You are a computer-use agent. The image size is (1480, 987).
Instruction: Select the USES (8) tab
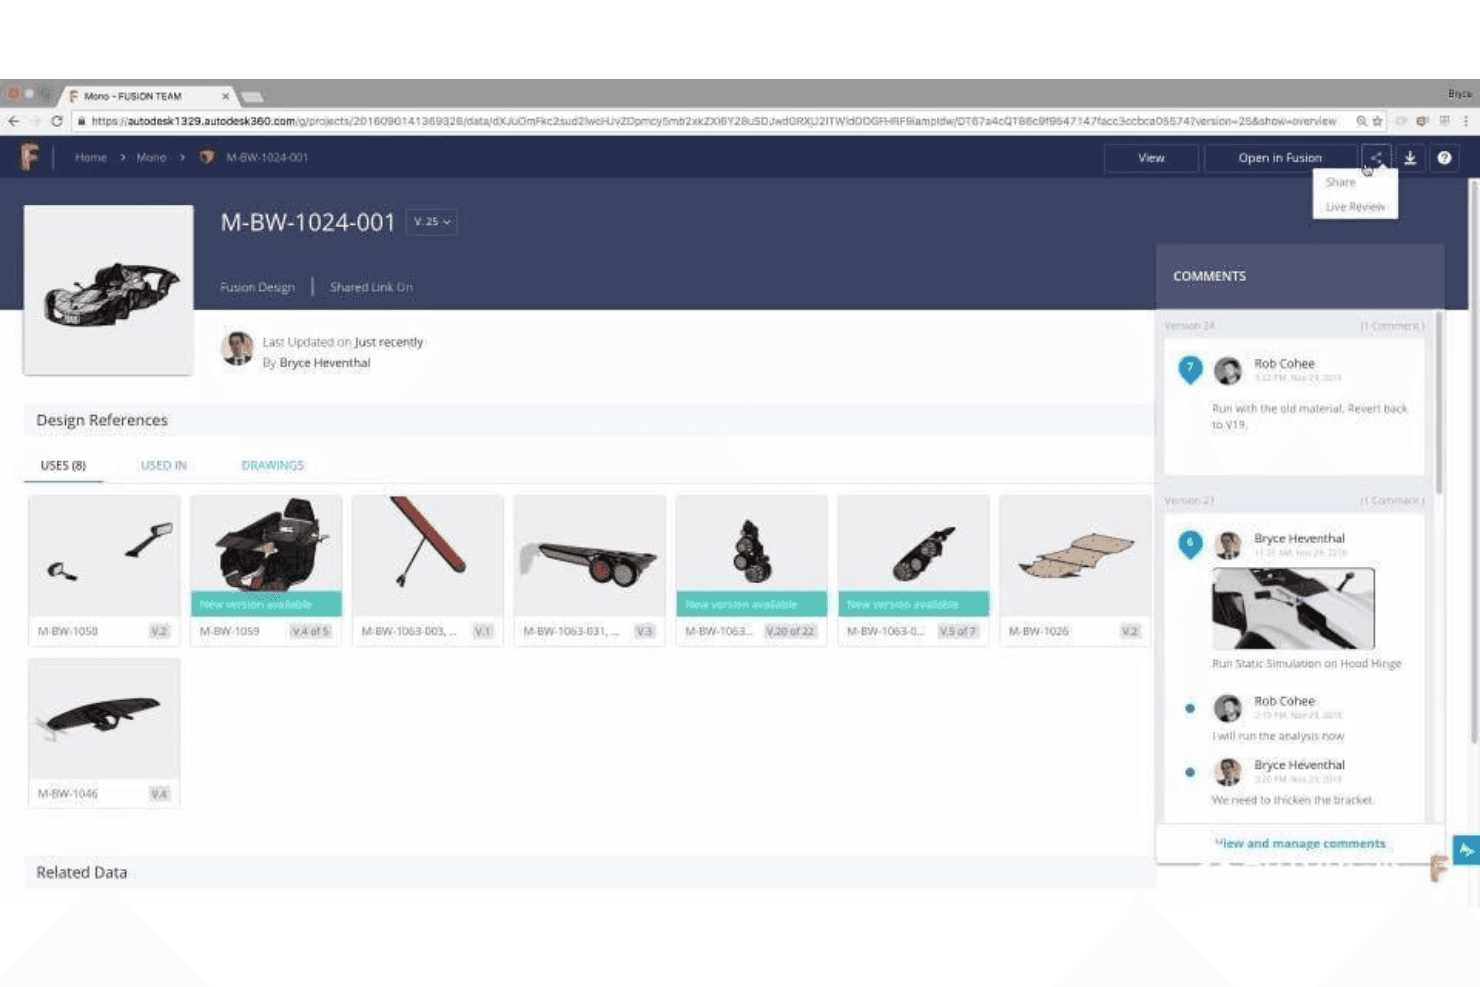[63, 466]
